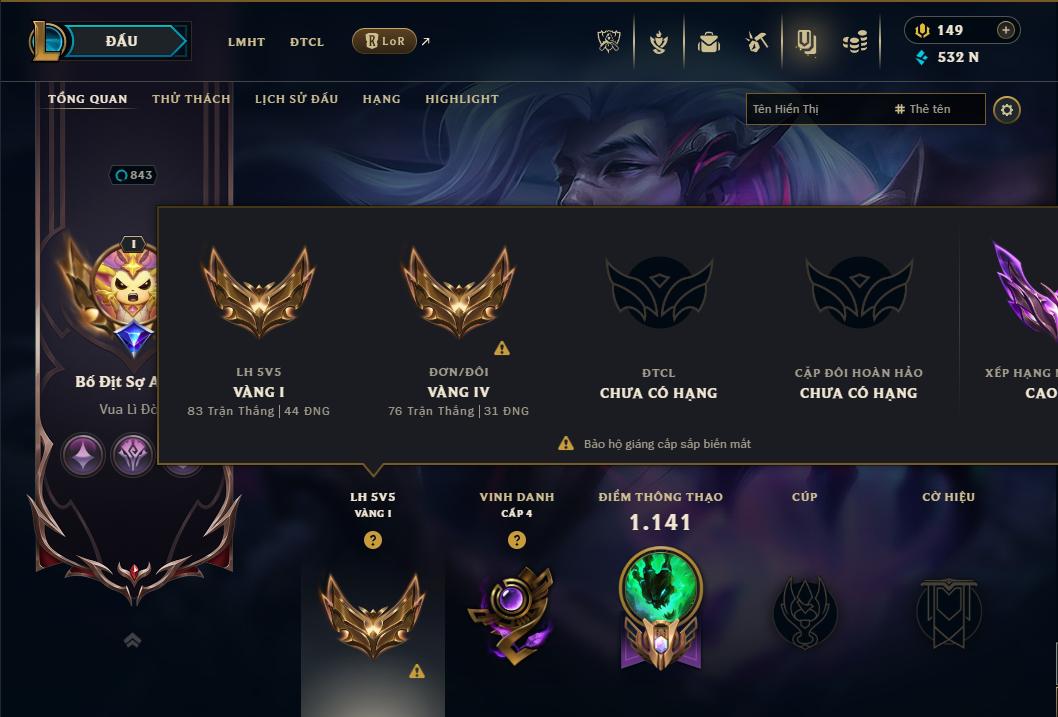The height and width of the screenshot is (717, 1058).
Task: Select the Hạng tab
Action: tap(381, 99)
